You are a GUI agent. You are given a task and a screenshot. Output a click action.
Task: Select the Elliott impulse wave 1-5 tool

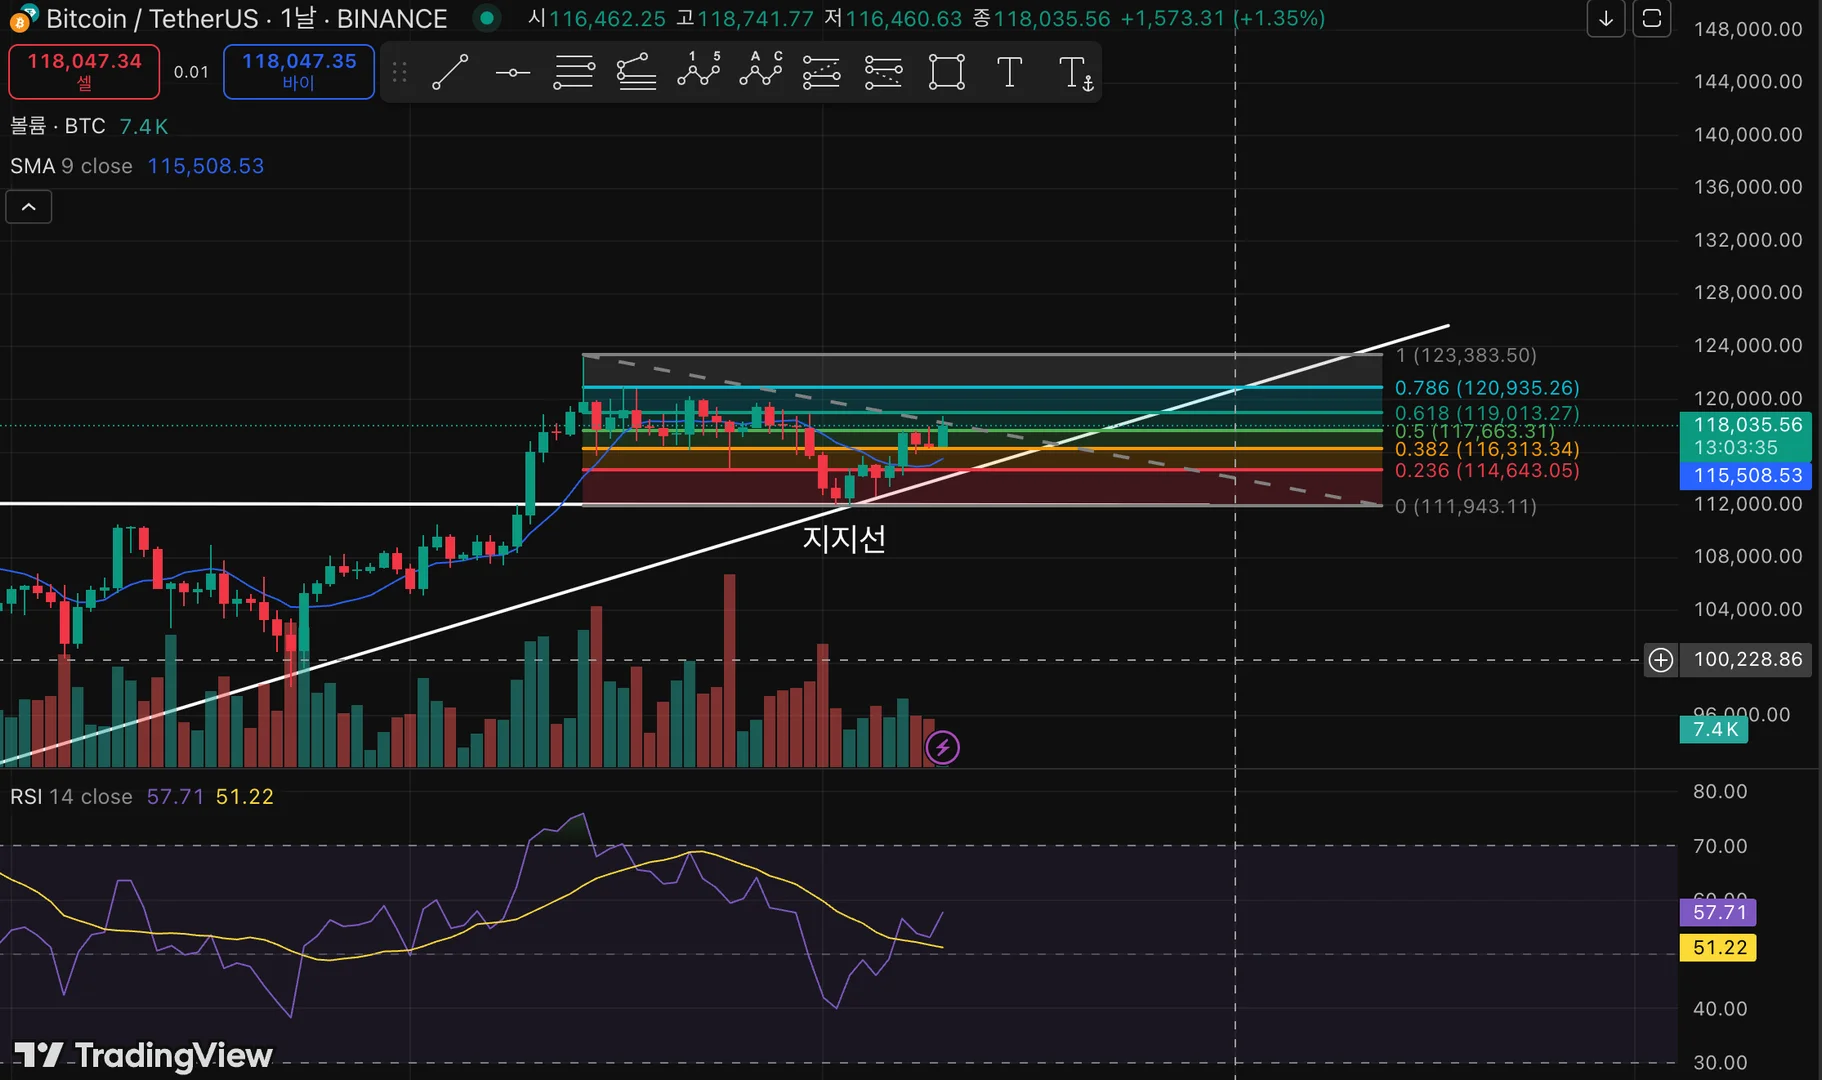pos(699,72)
